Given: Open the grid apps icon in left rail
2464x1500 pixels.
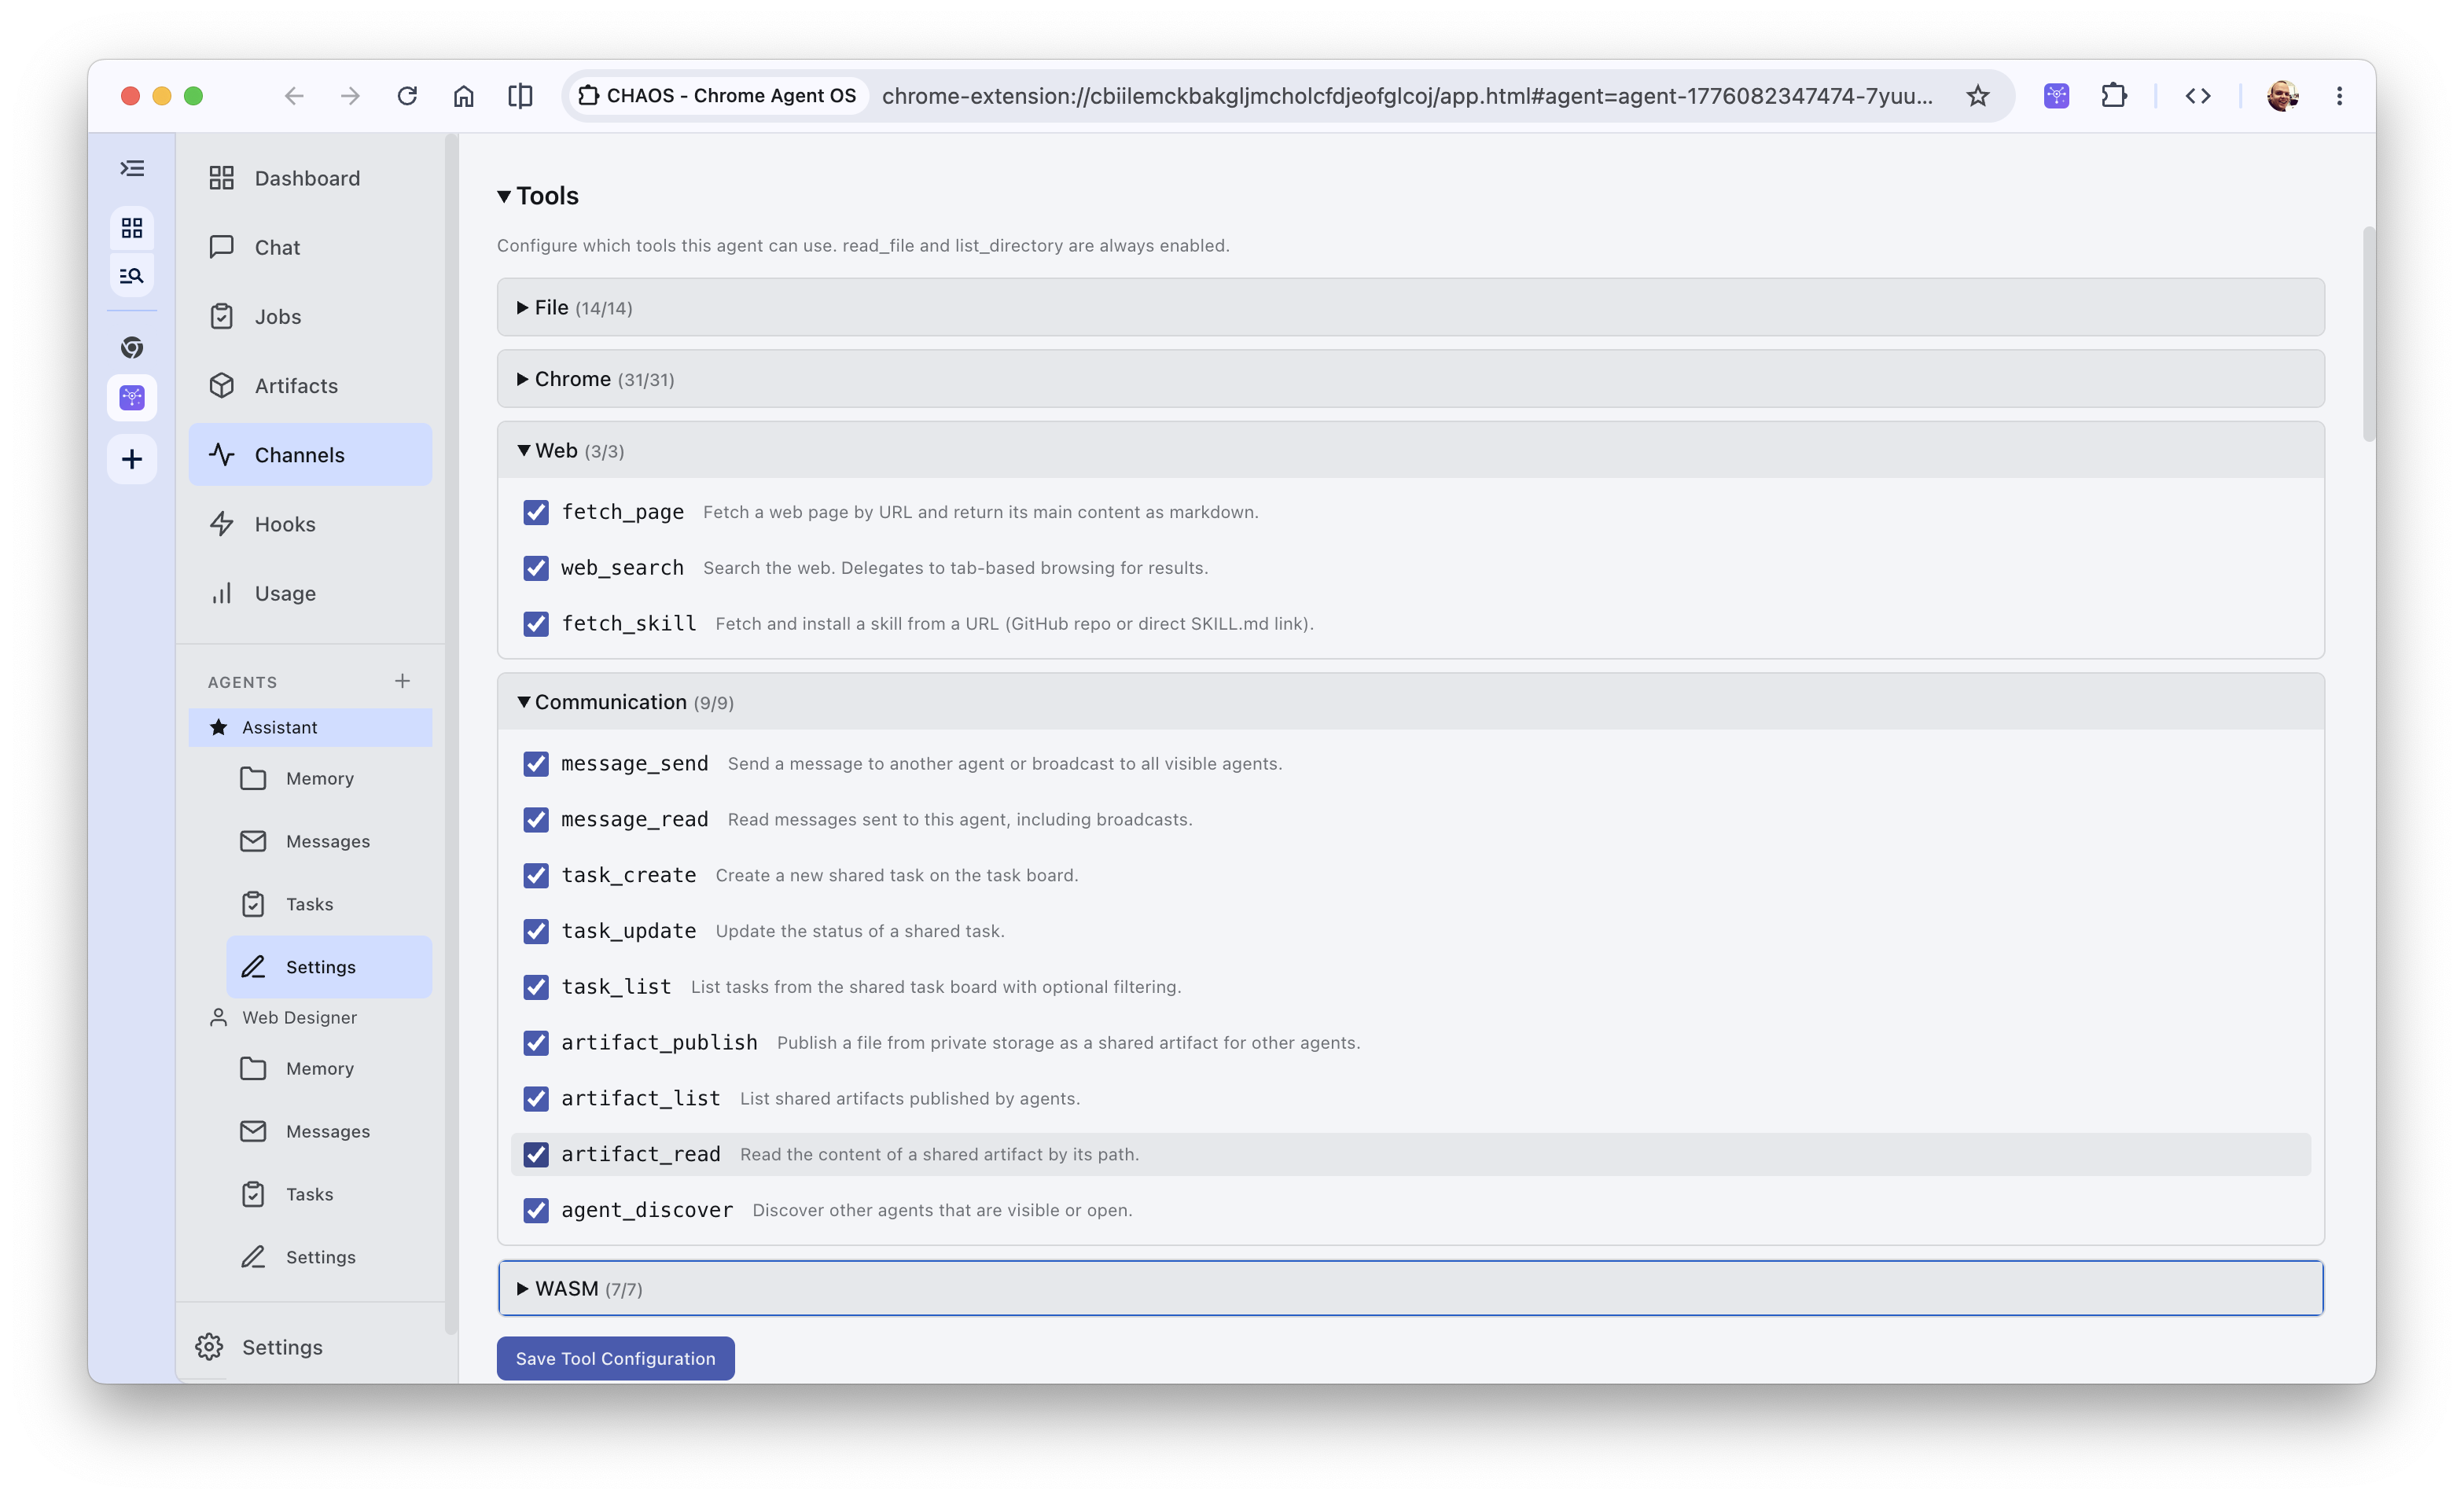Looking at the screenshot, I should tap(132, 228).
